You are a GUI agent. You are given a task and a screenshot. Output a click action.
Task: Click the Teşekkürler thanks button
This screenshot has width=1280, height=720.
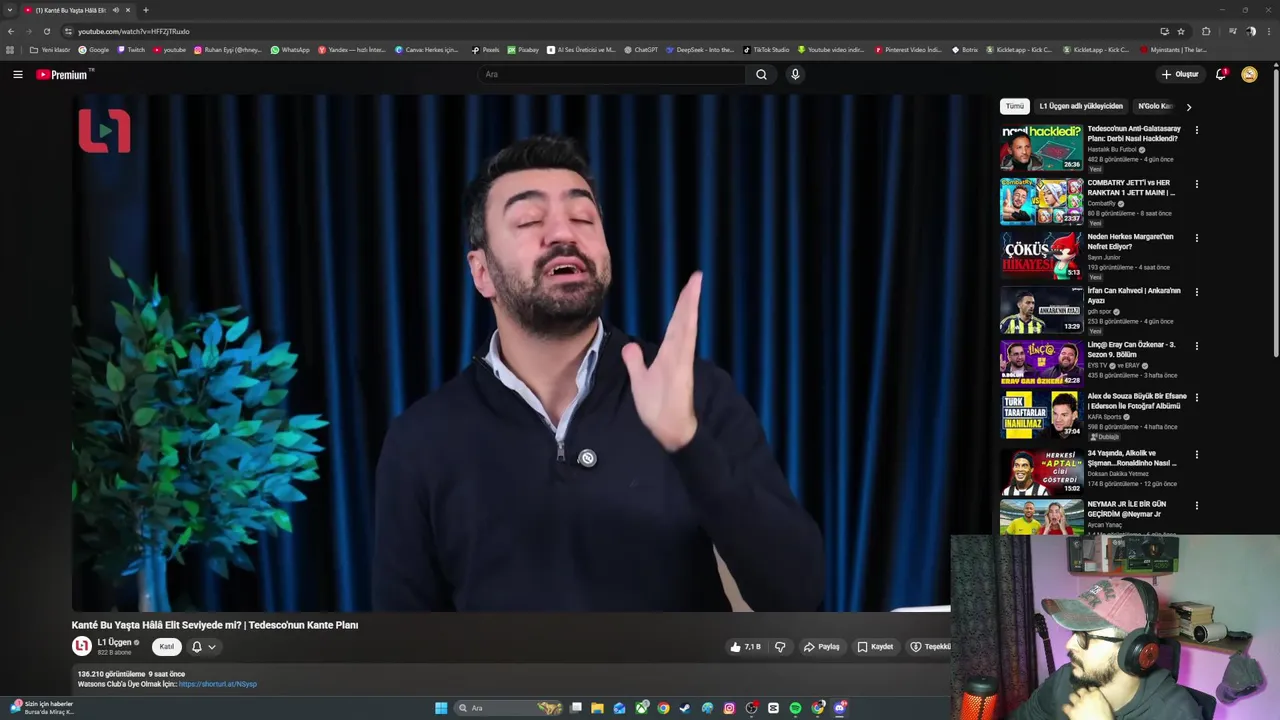pos(930,647)
